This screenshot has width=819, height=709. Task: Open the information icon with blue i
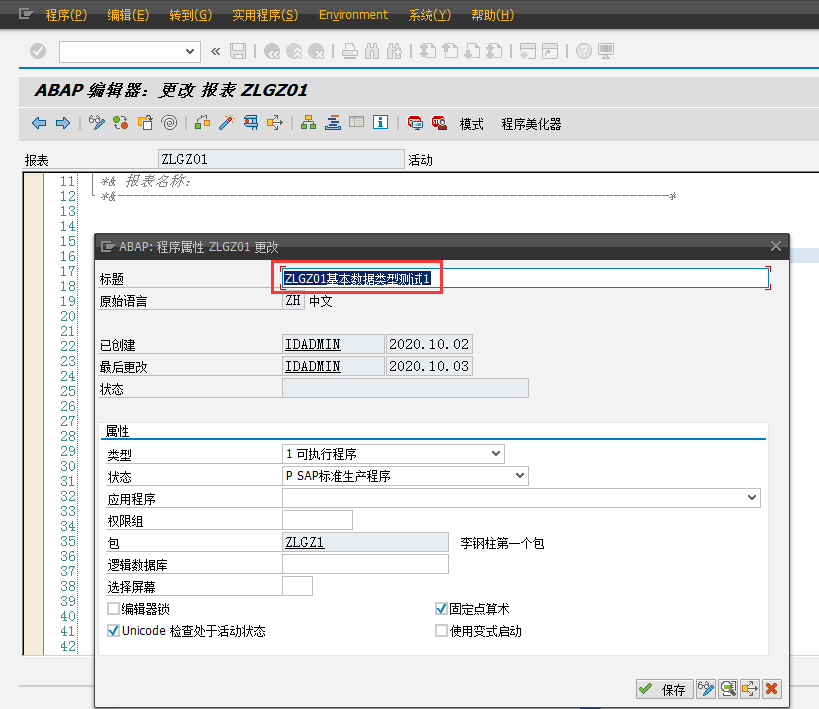pos(381,122)
